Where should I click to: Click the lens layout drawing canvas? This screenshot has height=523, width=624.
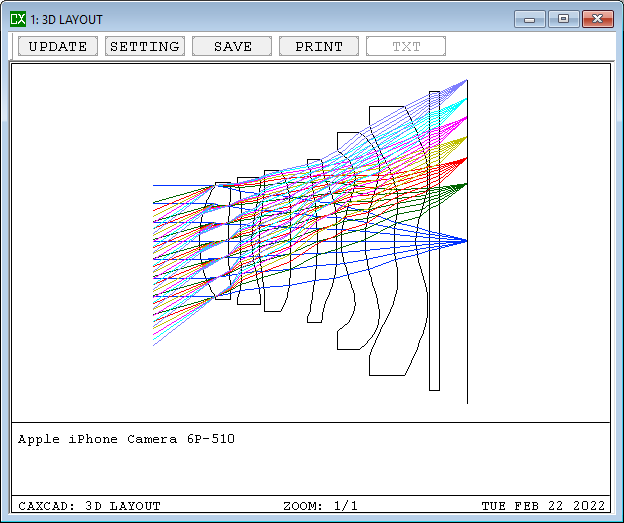311,243
